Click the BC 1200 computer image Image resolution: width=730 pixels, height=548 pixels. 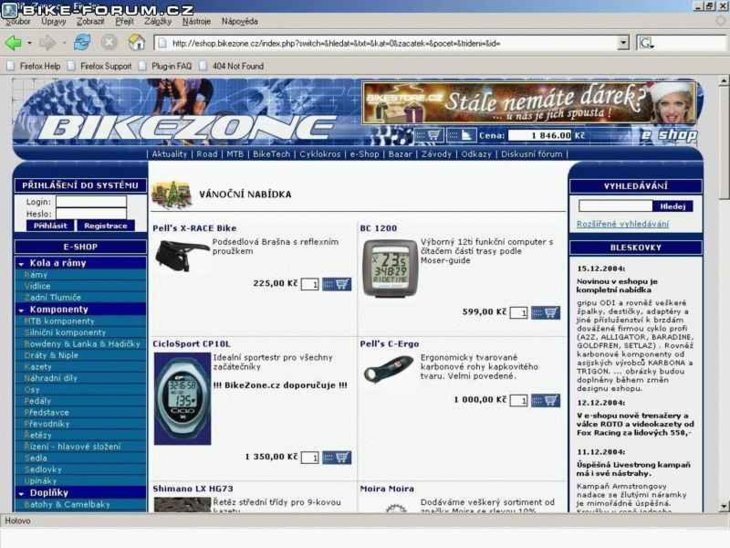(390, 268)
